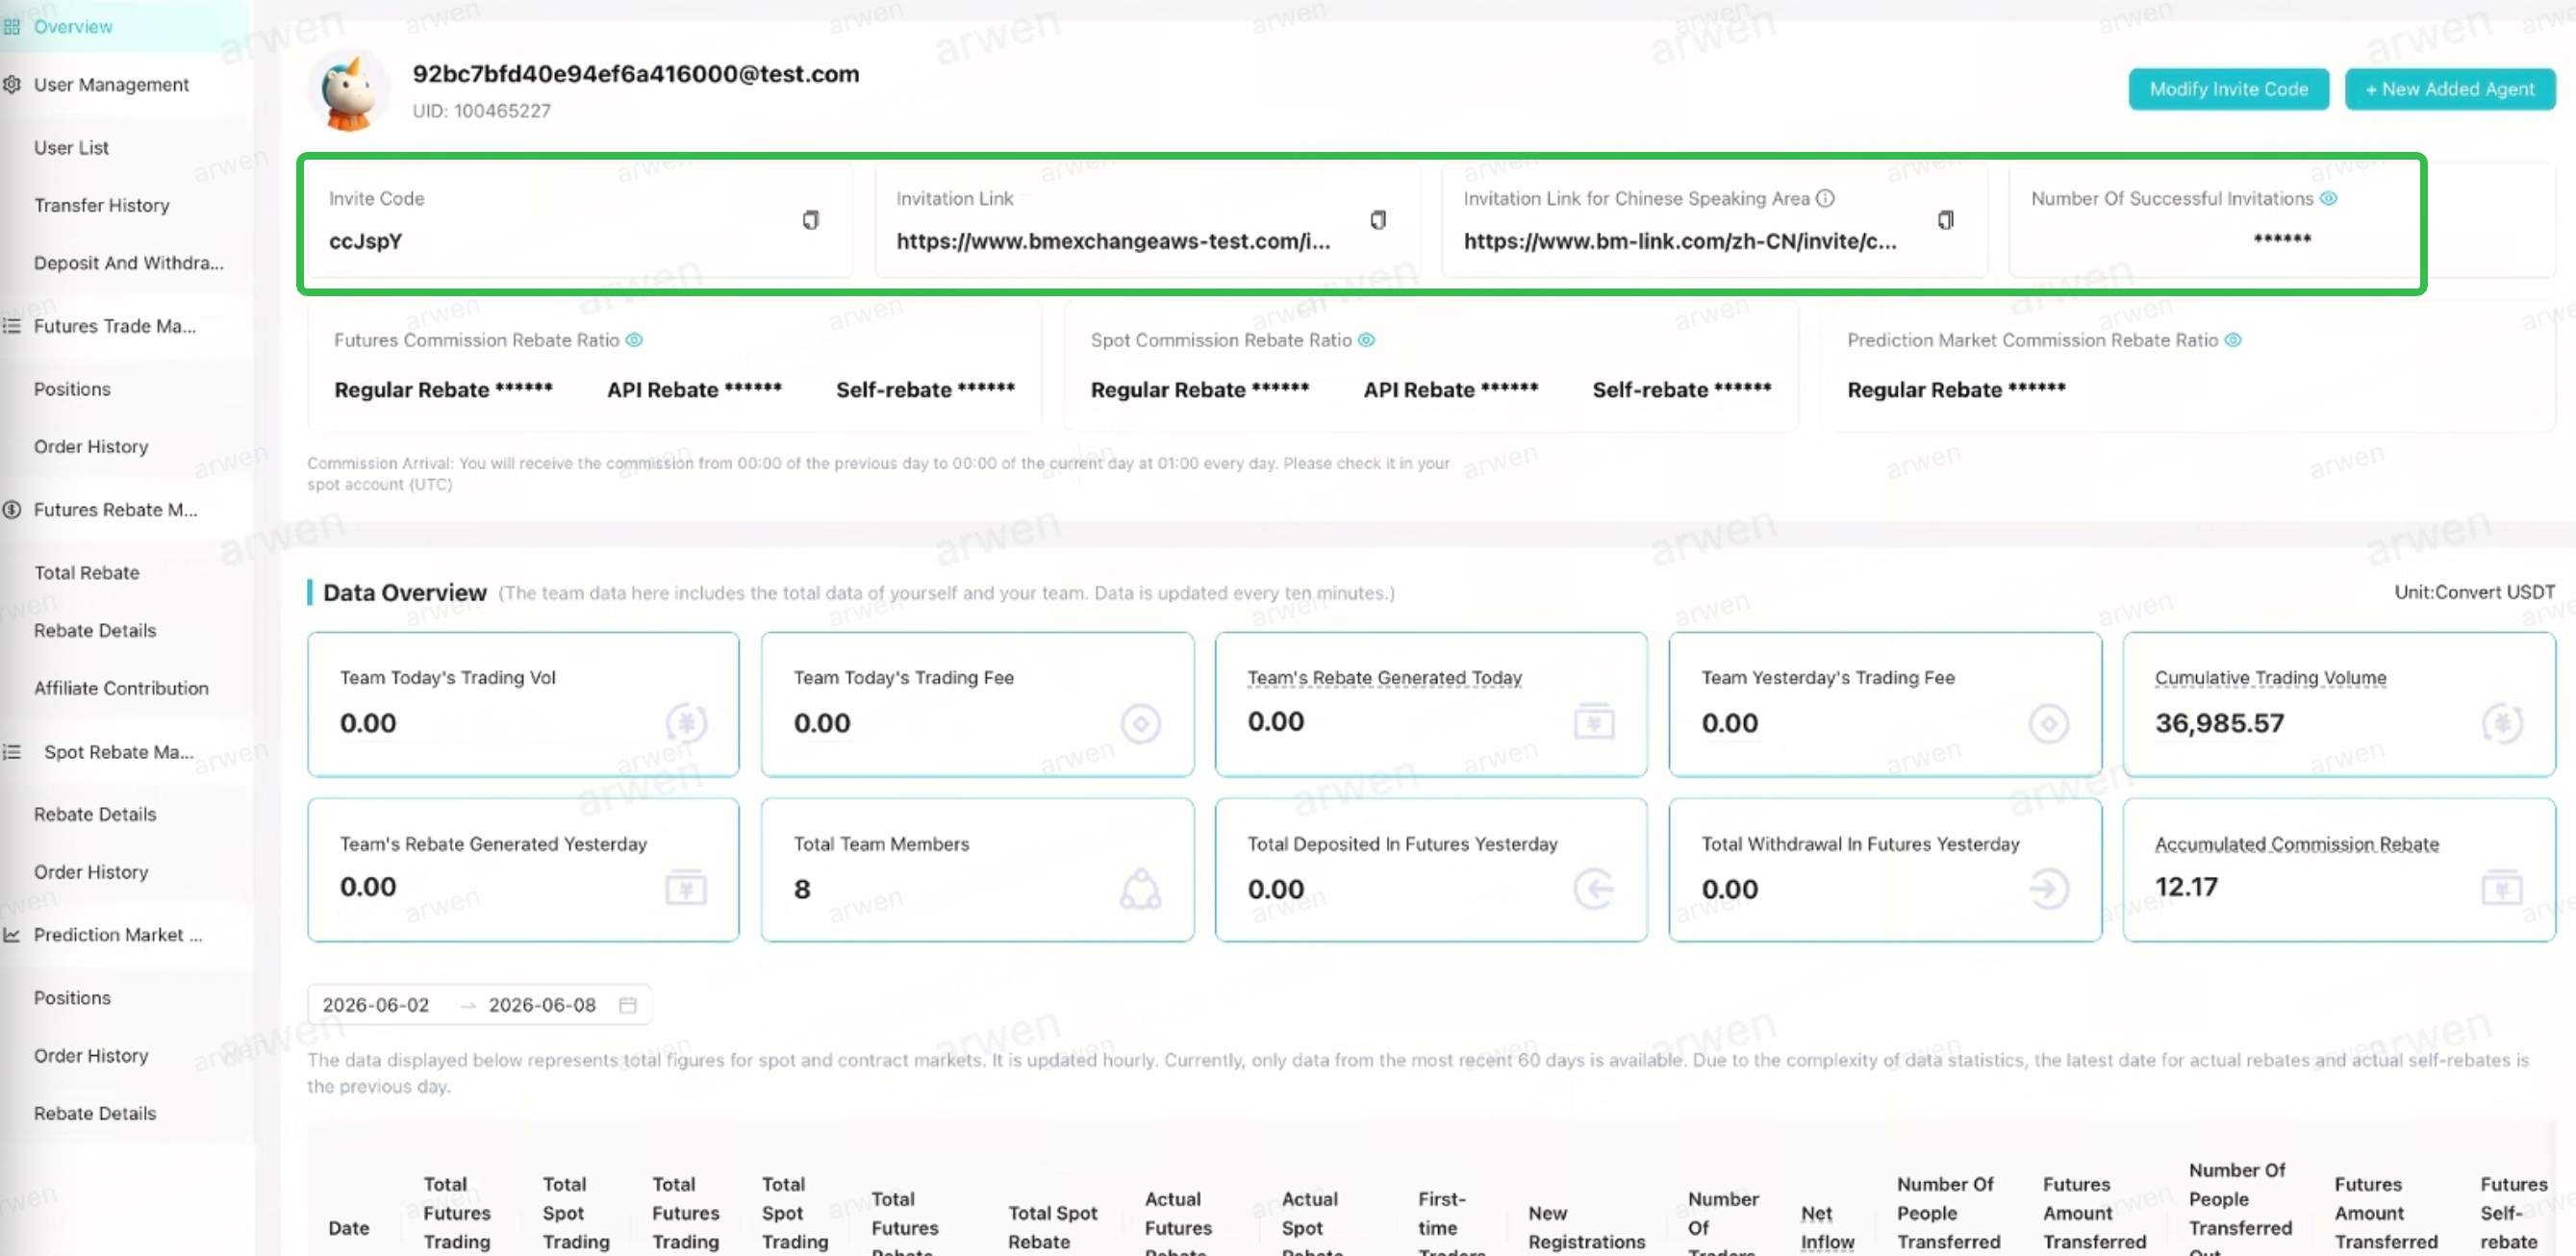The height and width of the screenshot is (1256, 2576).
Task: Open Rebate Details under Prediction Market
Action: (95, 1114)
